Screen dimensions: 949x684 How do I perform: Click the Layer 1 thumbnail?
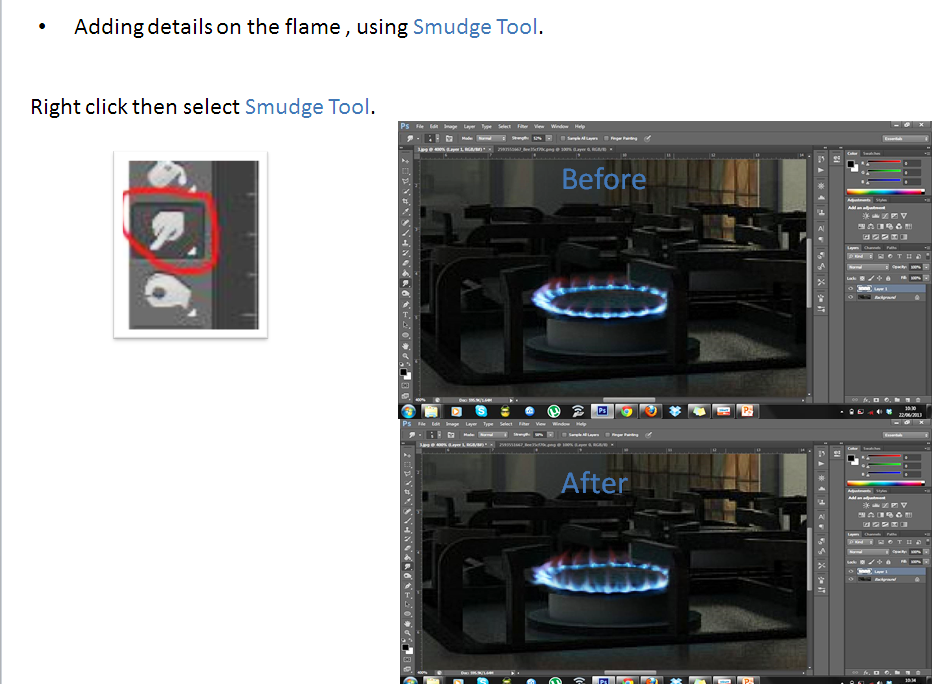(x=864, y=287)
